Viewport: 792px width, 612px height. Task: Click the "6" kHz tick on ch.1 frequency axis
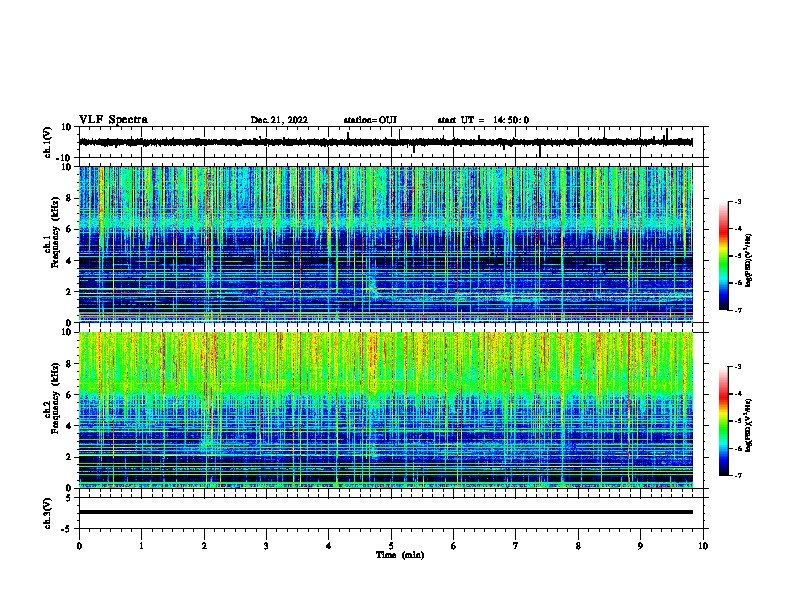pos(70,229)
